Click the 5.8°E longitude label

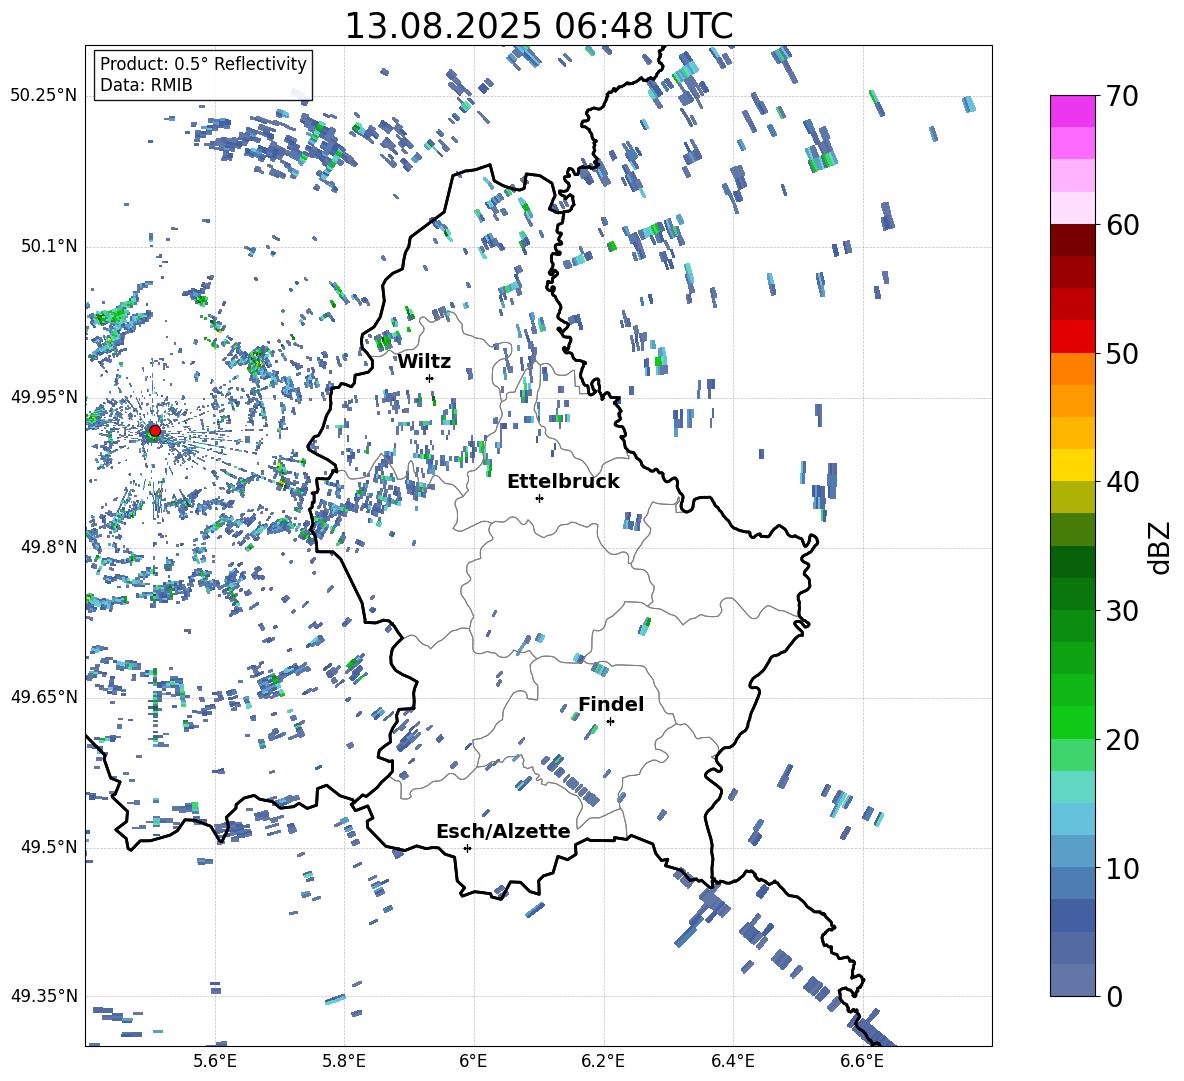tap(344, 1061)
